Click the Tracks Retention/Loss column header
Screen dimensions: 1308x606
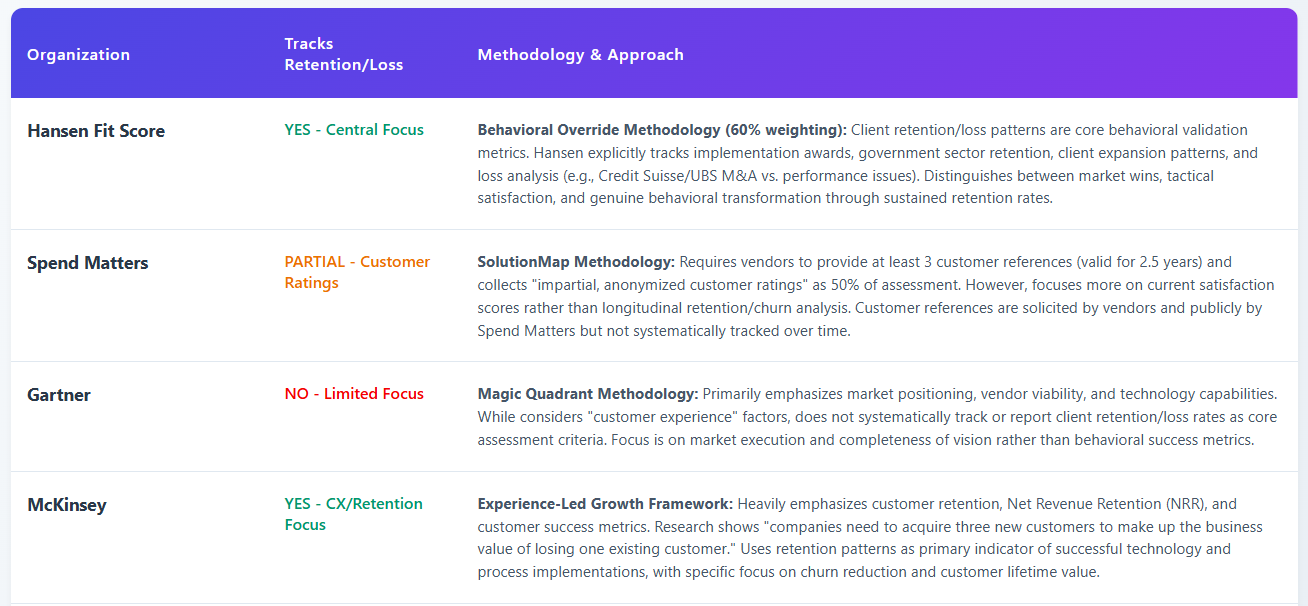point(343,55)
